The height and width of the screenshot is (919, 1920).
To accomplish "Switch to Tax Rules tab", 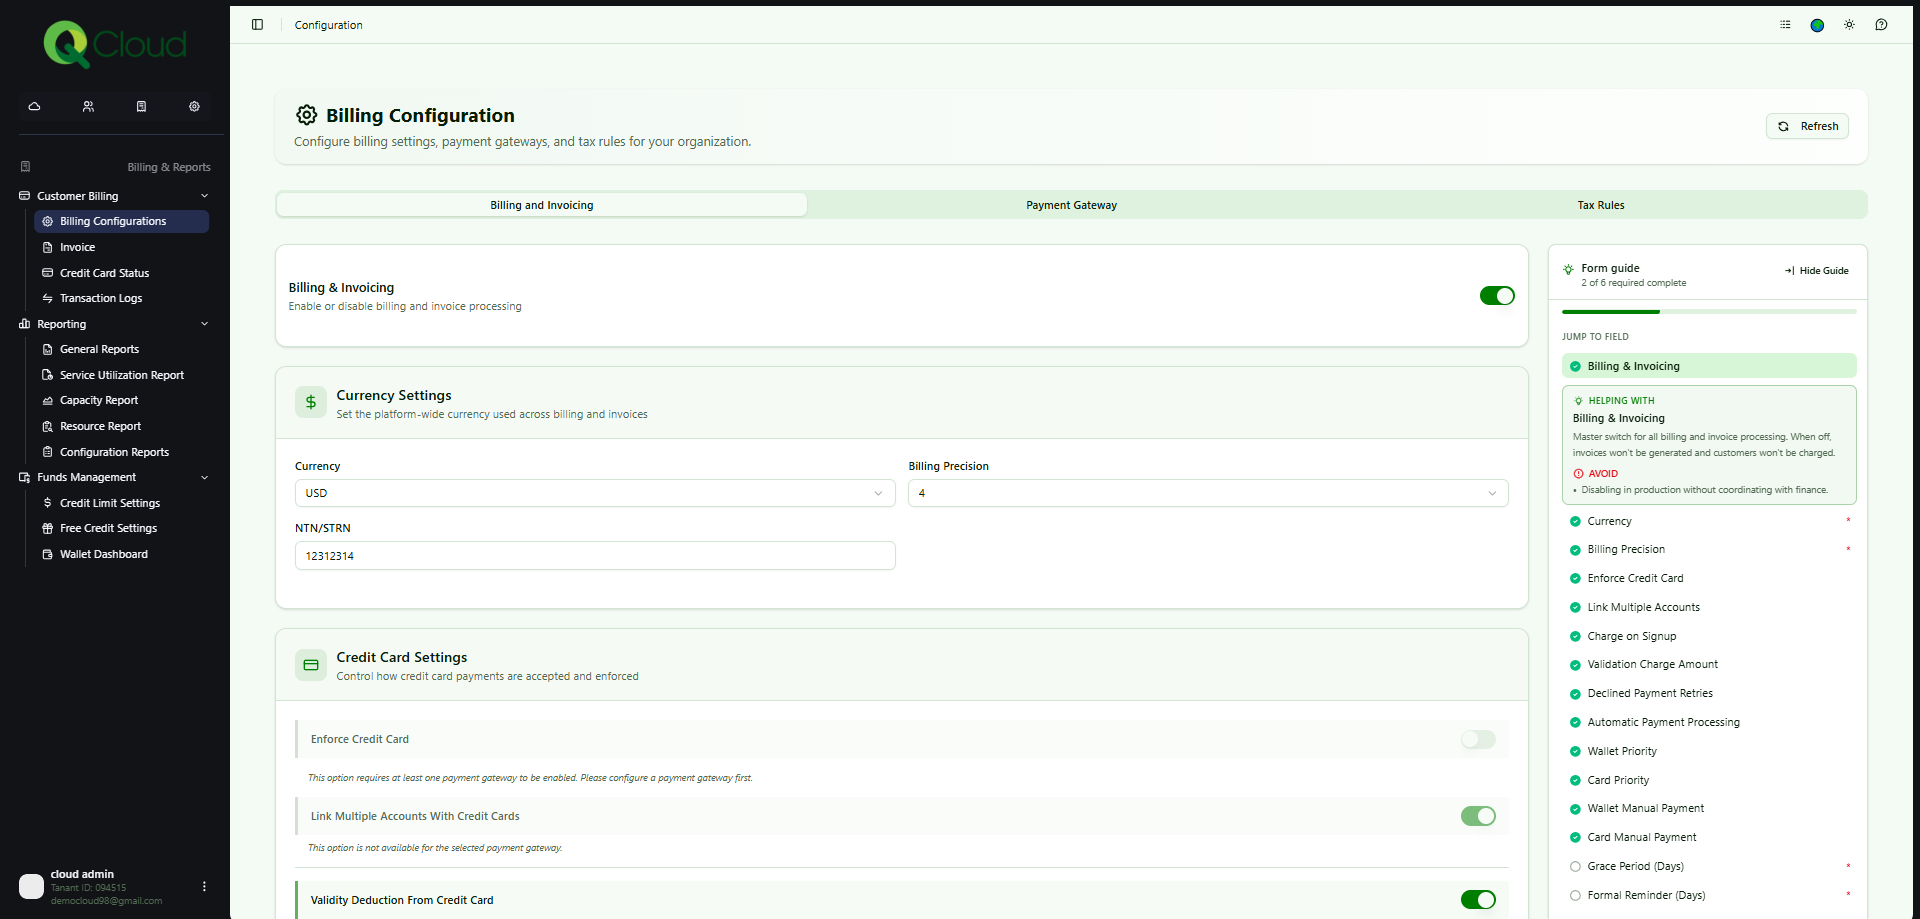I will pos(1601,205).
